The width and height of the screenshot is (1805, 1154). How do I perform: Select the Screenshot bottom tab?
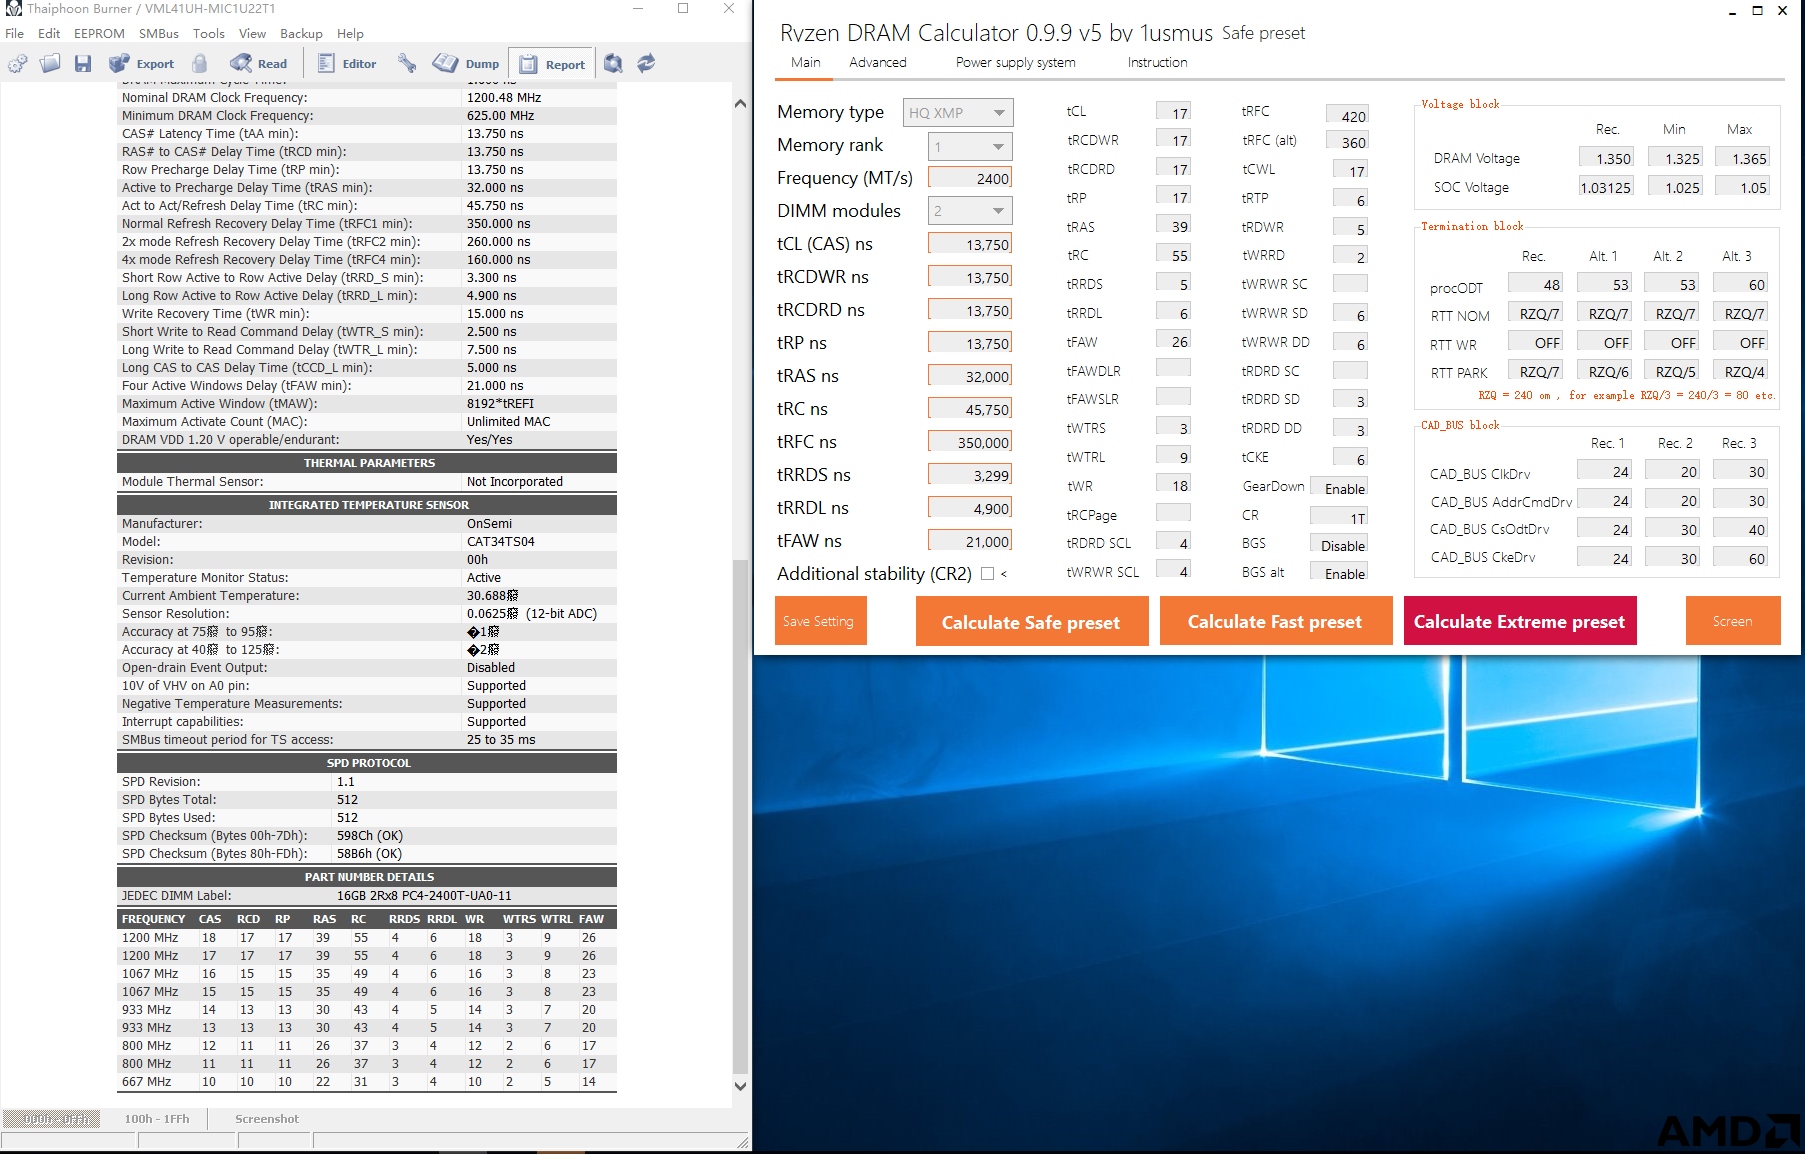[267, 1119]
